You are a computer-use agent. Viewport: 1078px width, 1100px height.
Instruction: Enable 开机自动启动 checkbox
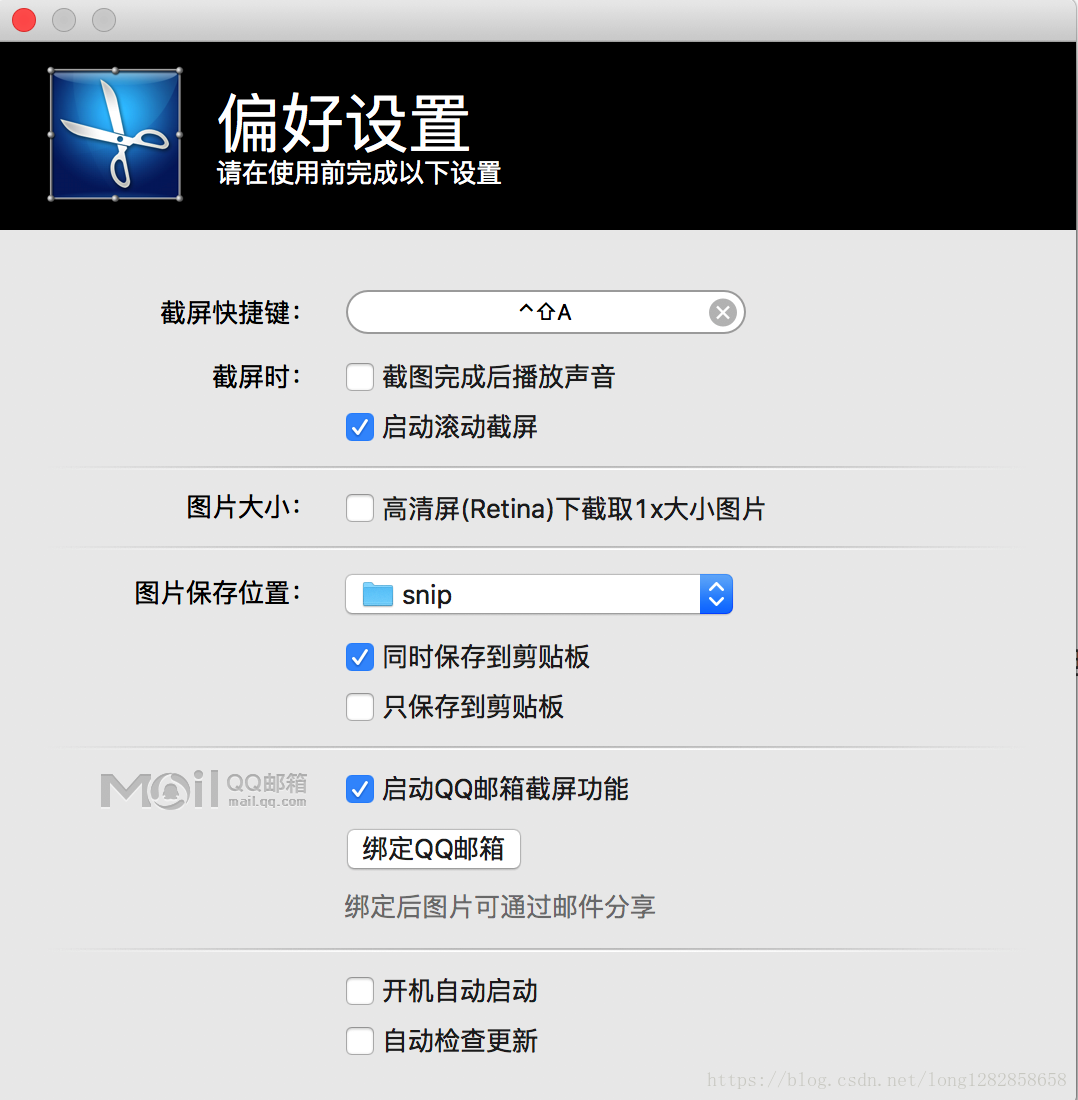(x=360, y=991)
